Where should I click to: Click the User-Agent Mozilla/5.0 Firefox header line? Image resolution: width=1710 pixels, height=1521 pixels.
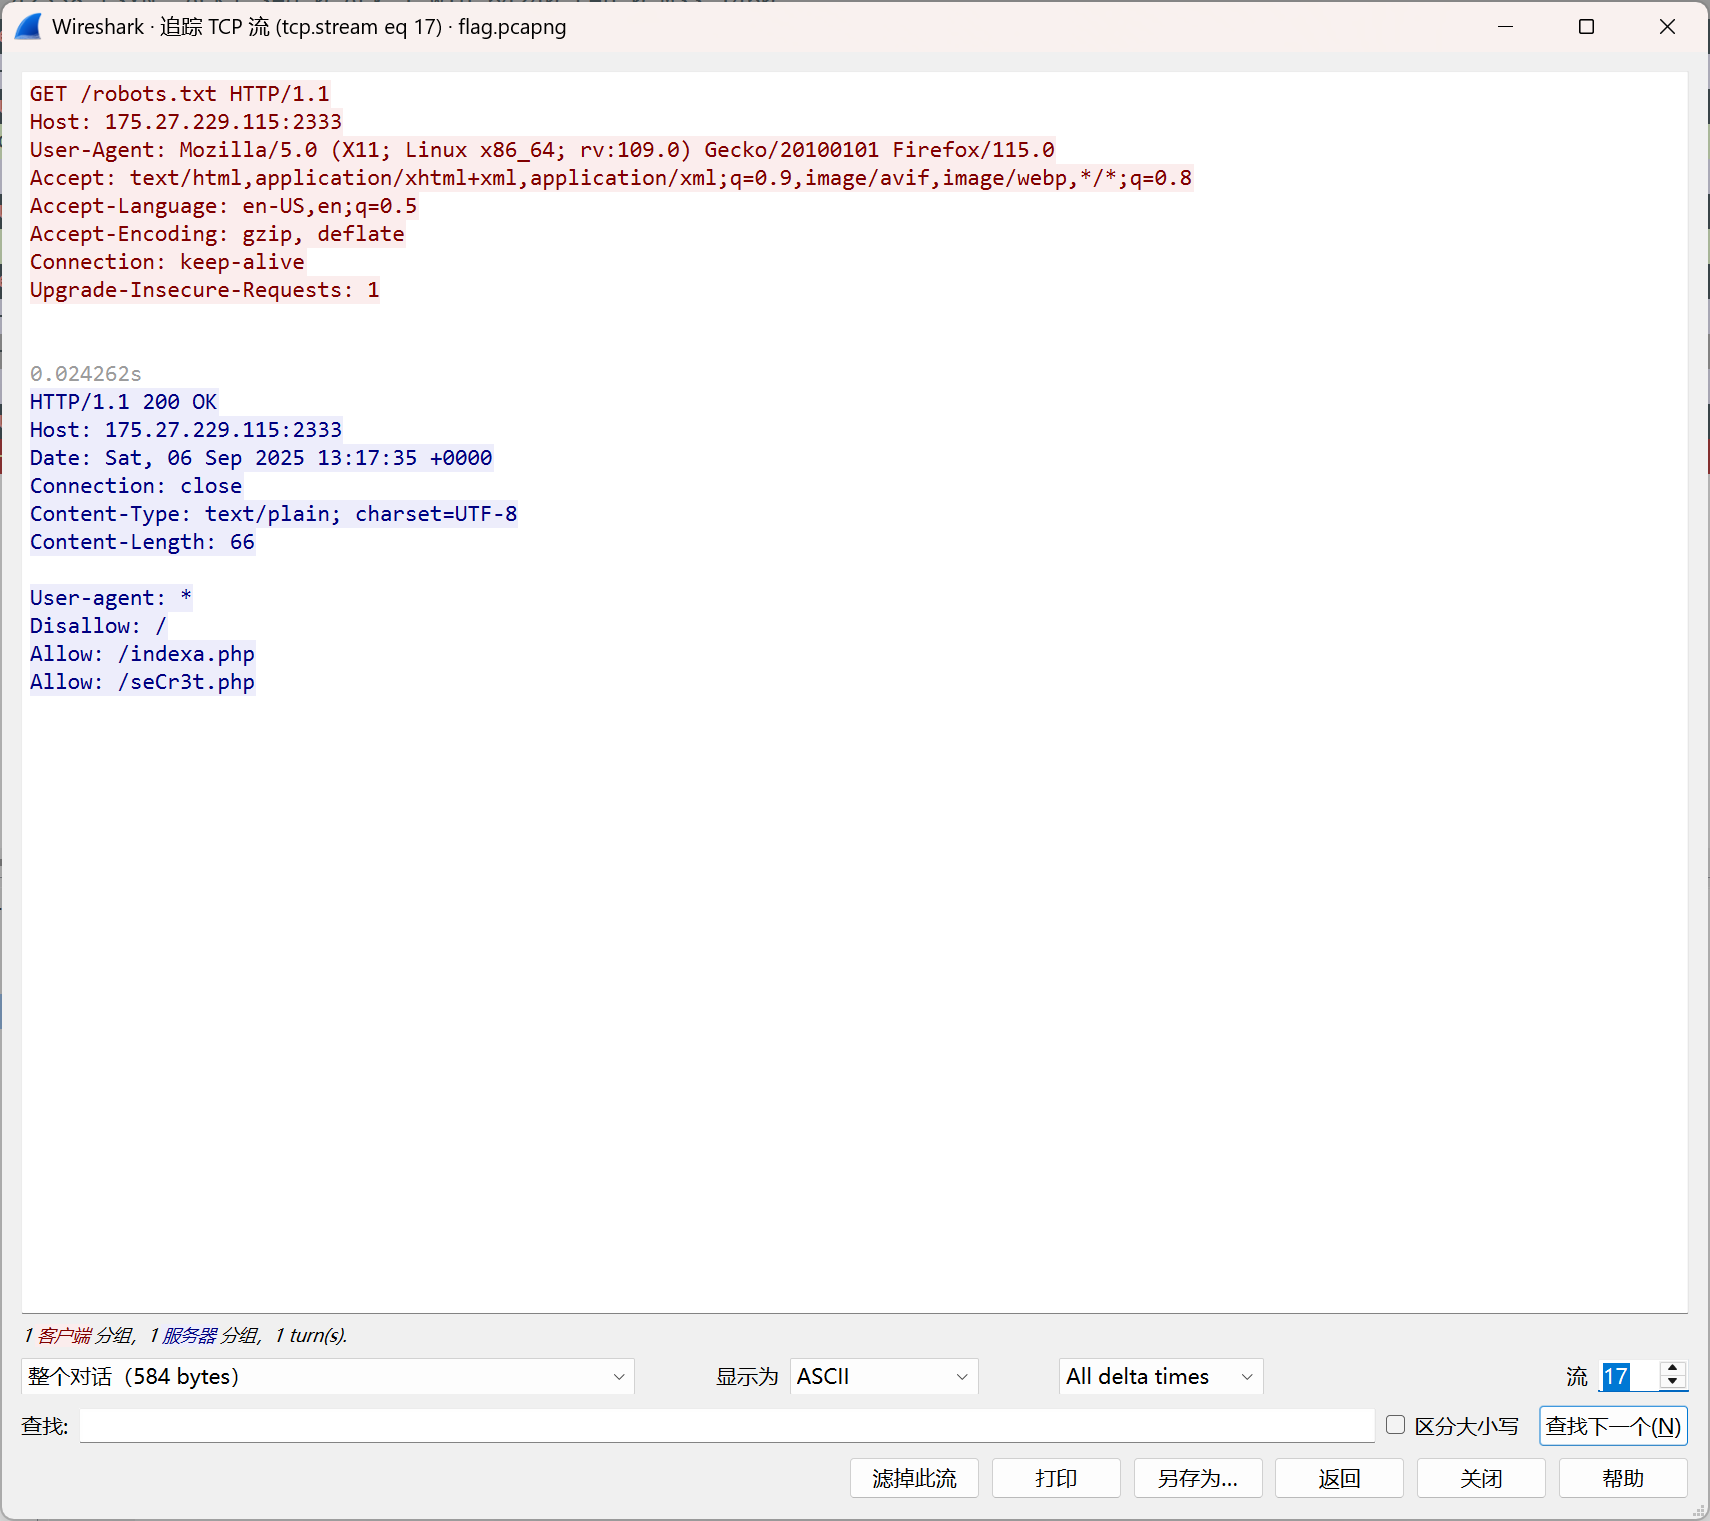point(542,150)
